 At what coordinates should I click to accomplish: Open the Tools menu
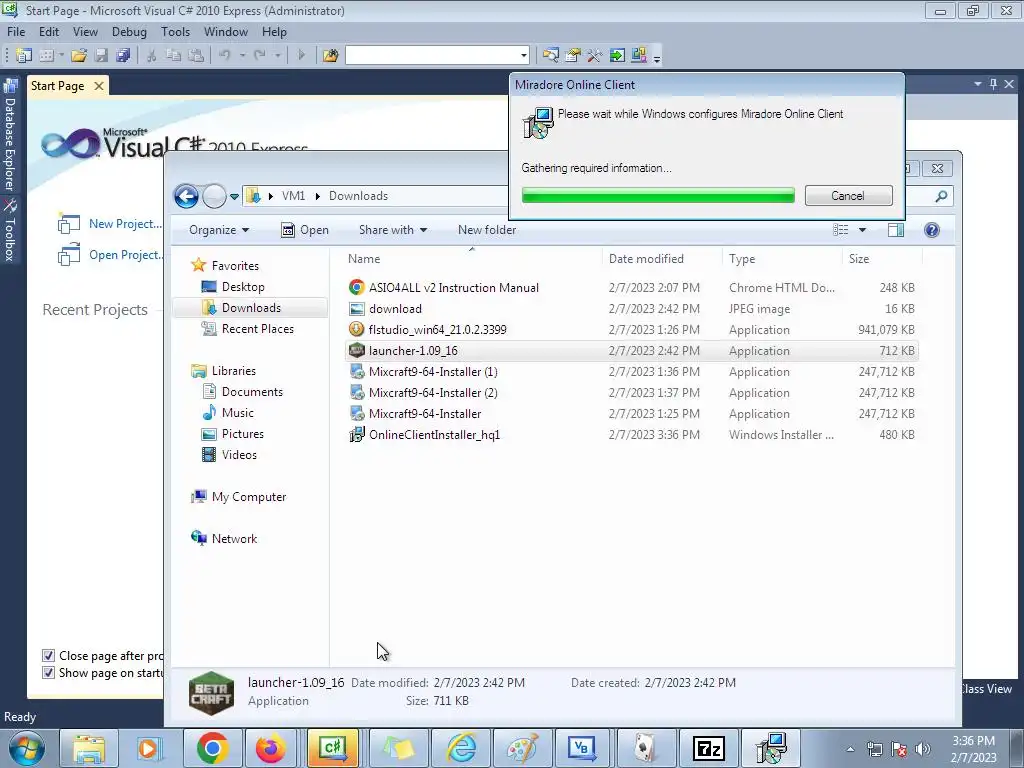pyautogui.click(x=175, y=32)
